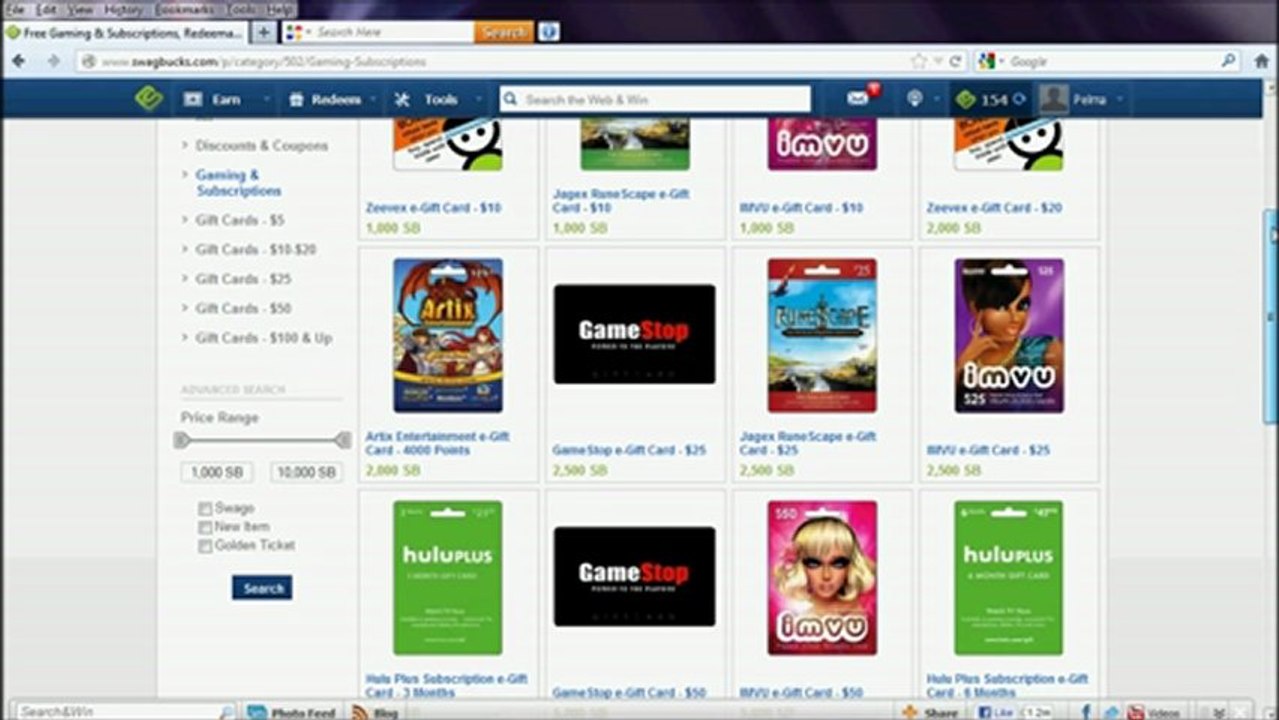Check the Golden Ticket filter
The width and height of the screenshot is (1279, 720).
click(205, 546)
